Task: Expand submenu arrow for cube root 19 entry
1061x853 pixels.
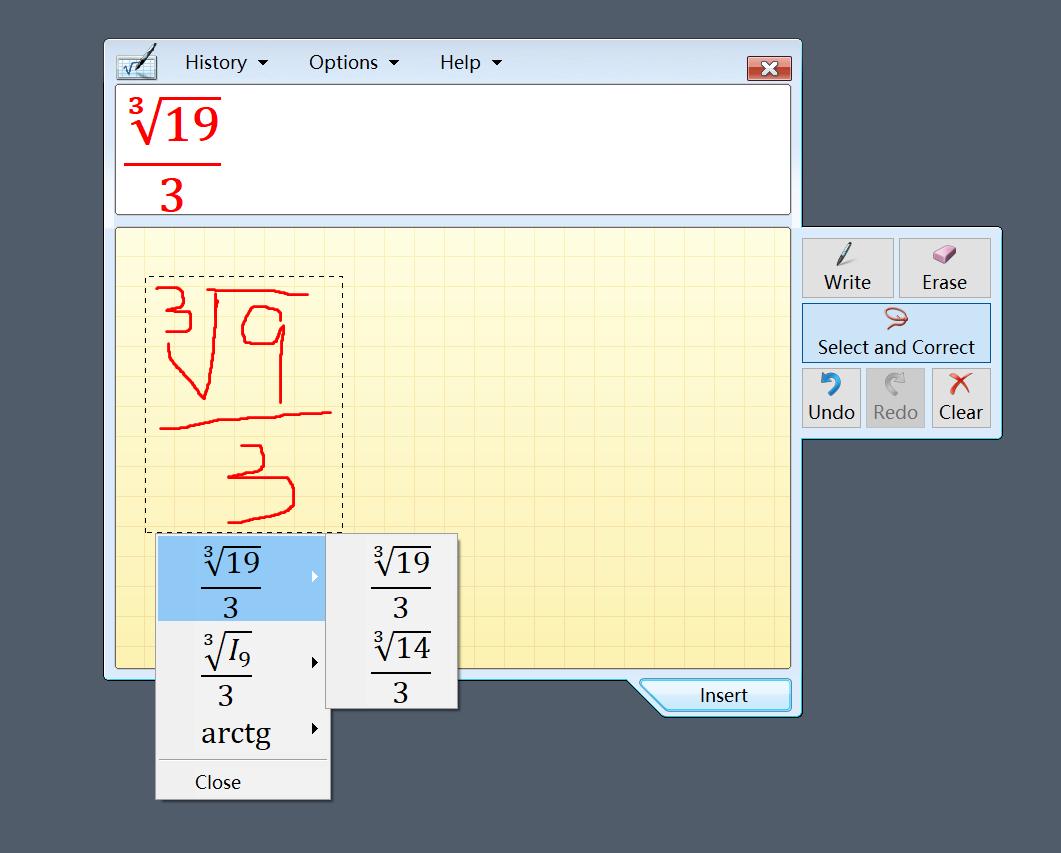Action: point(315,576)
